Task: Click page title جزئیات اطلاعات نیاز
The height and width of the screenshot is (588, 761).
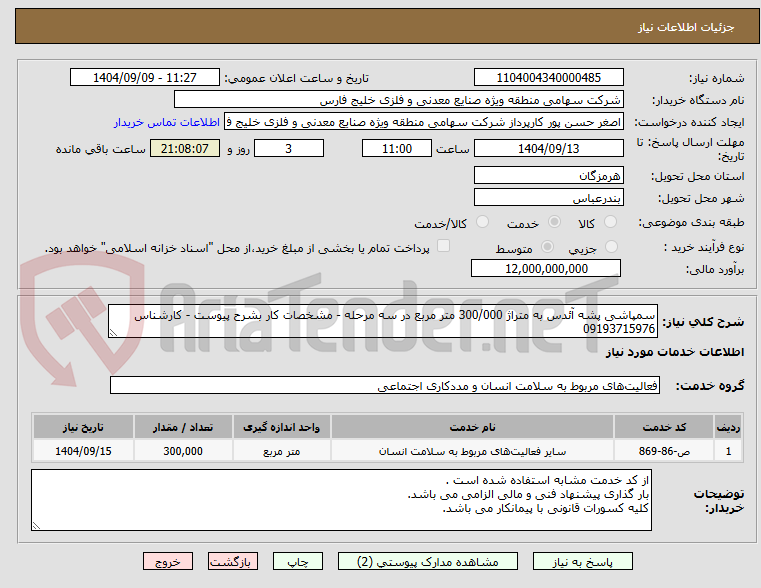Action: click(686, 27)
